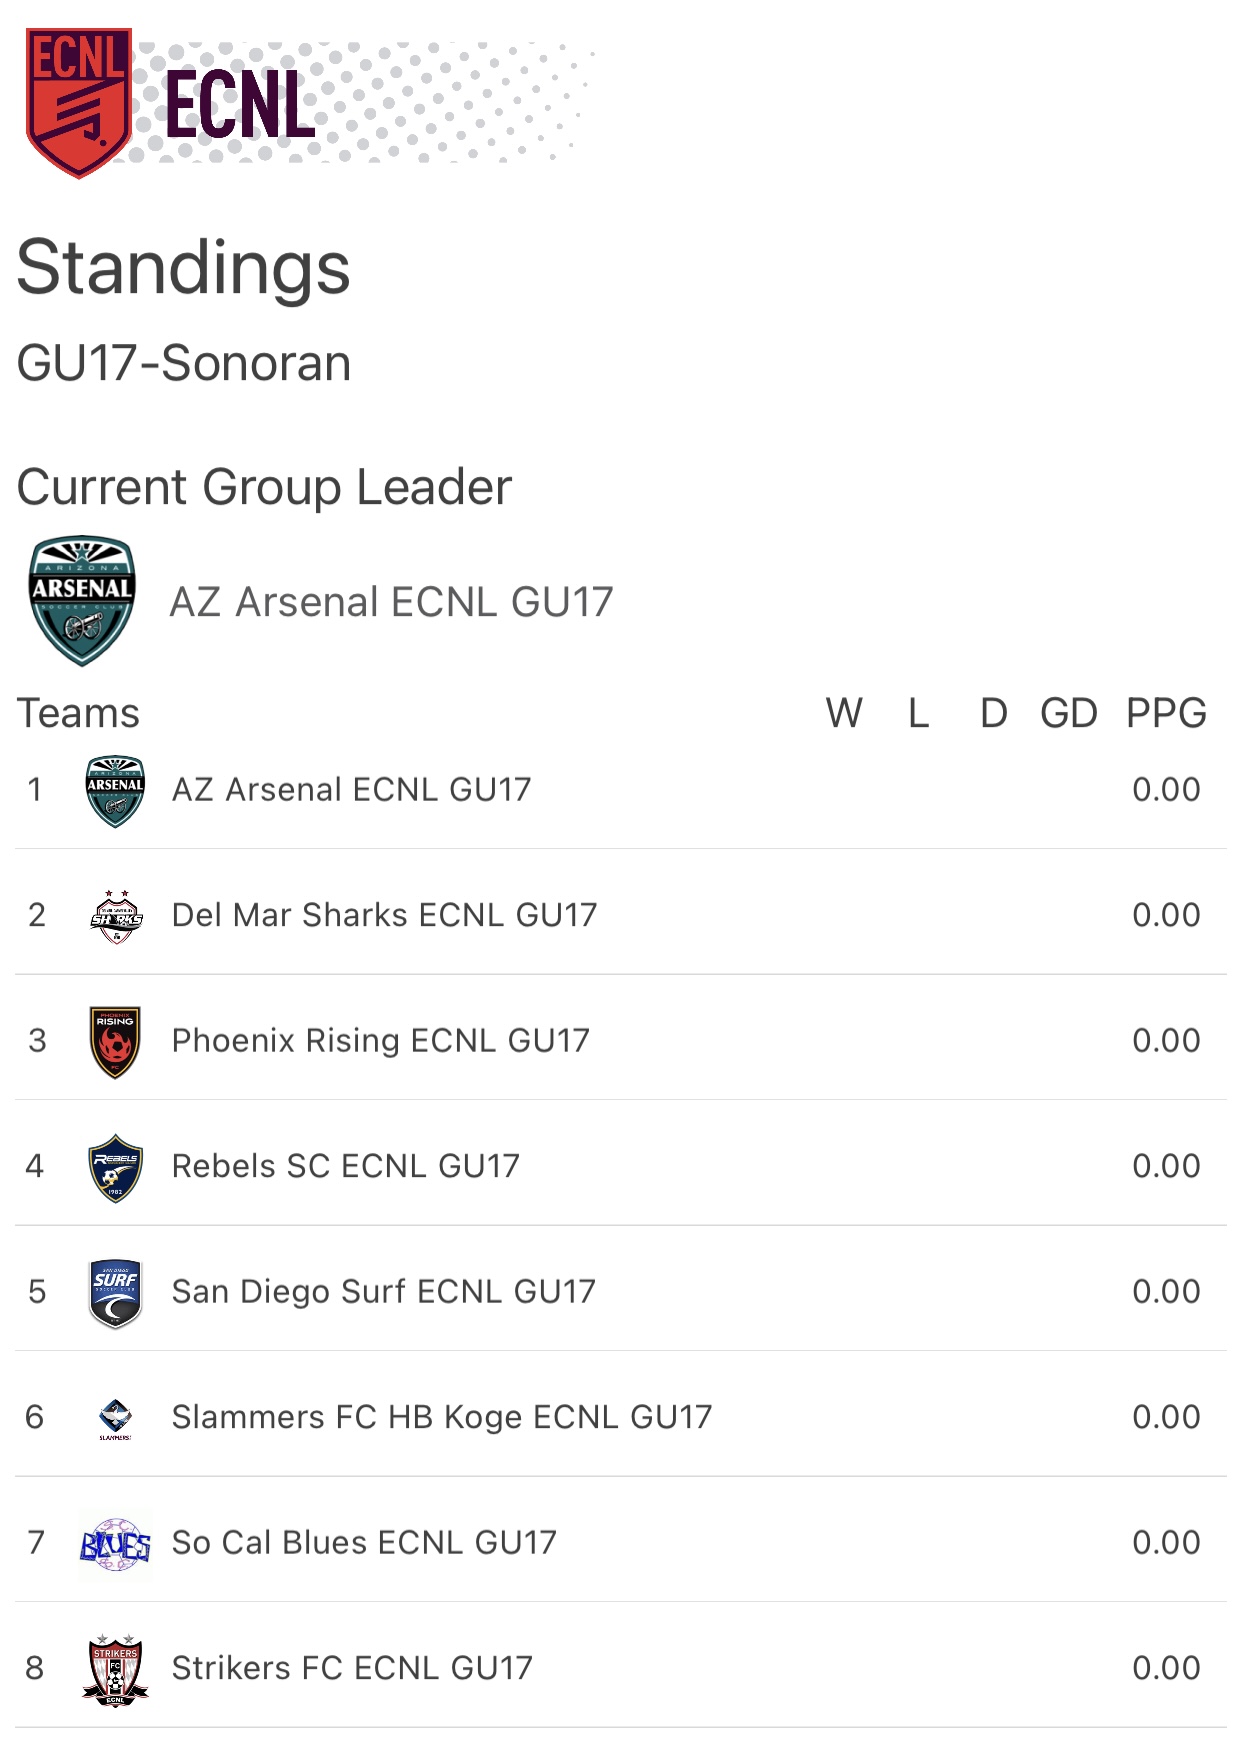Image resolution: width=1242 pixels, height=1753 pixels.
Task: Tap the large Arizona Arsenal leader crest
Action: (82, 601)
